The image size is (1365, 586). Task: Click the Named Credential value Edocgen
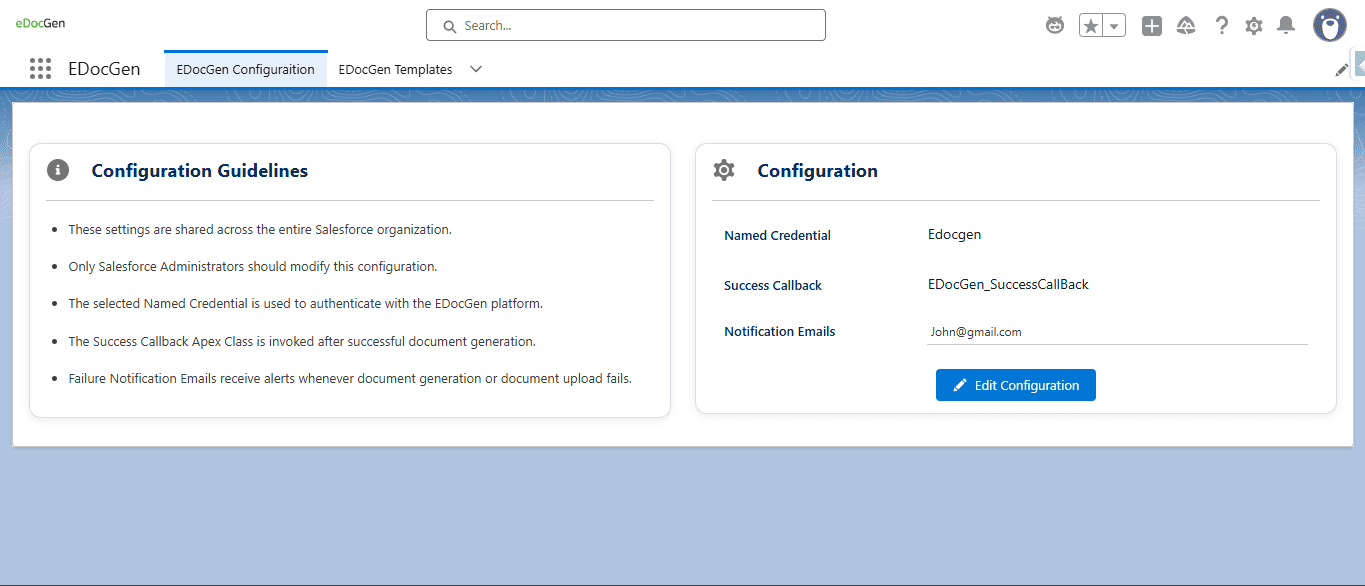[955, 235]
